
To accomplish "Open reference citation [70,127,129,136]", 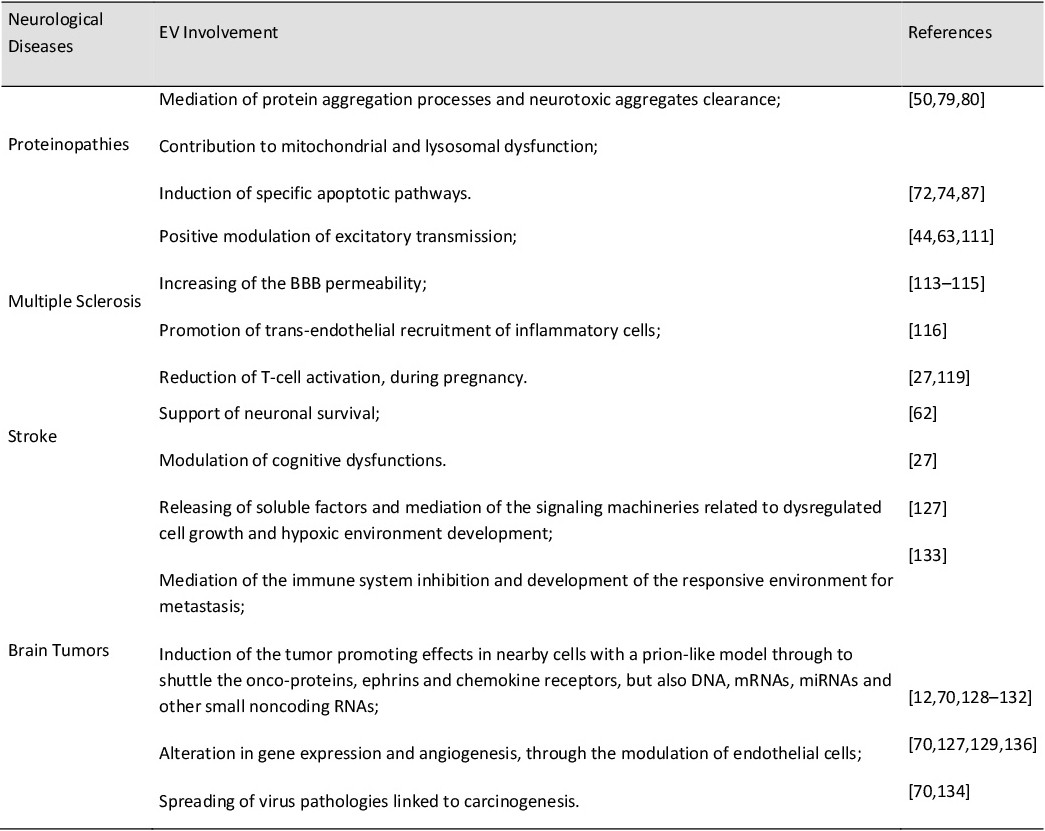I will coord(972,744).
